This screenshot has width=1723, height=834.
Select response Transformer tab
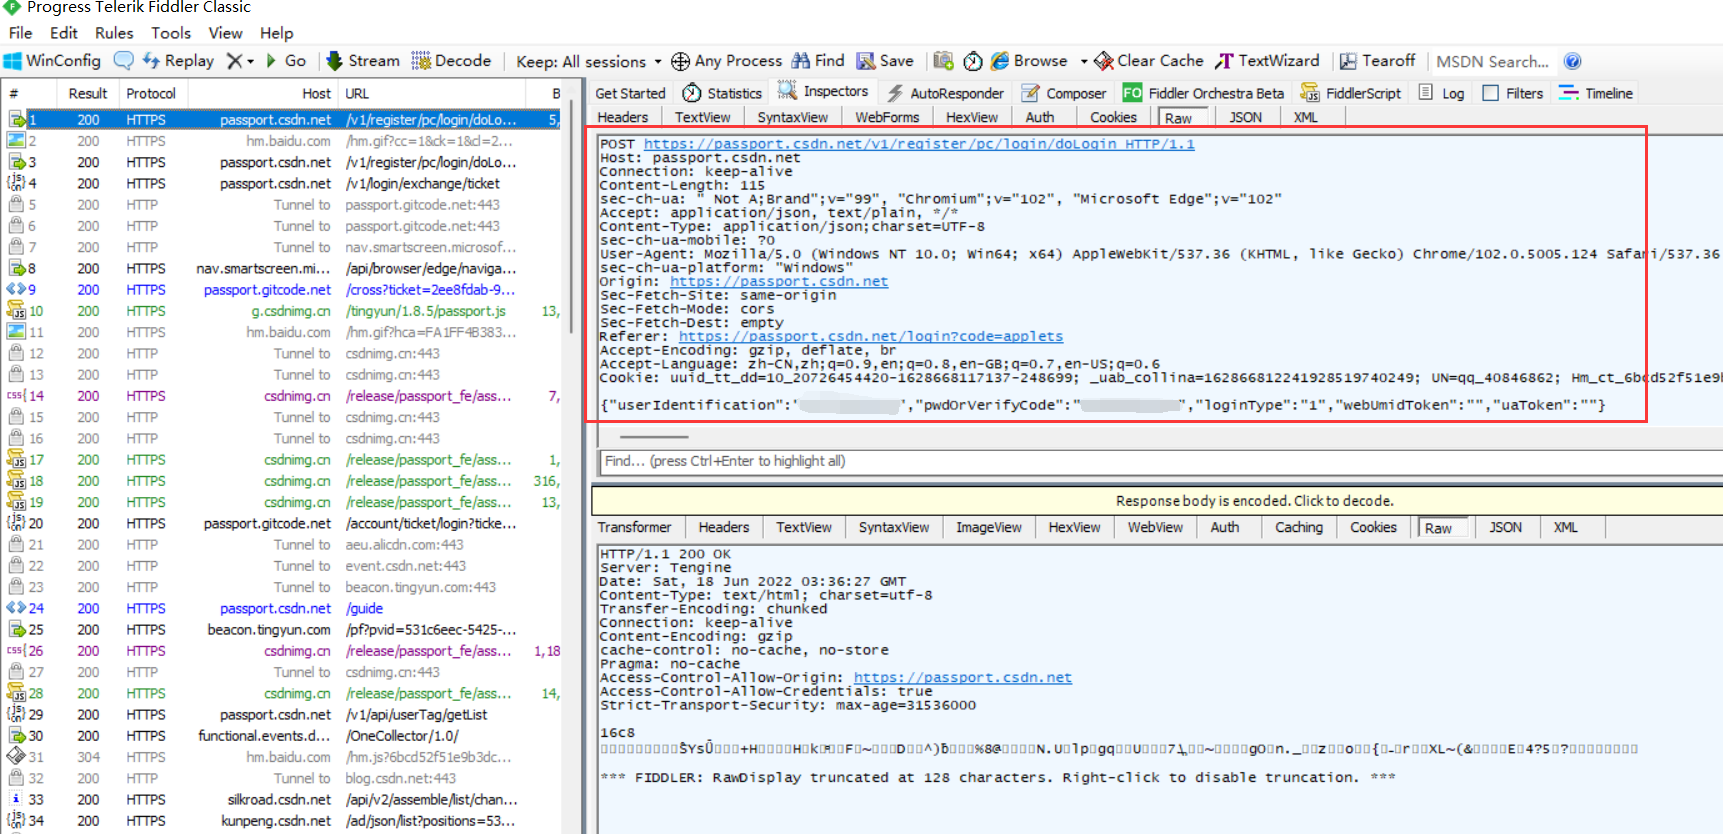click(634, 527)
